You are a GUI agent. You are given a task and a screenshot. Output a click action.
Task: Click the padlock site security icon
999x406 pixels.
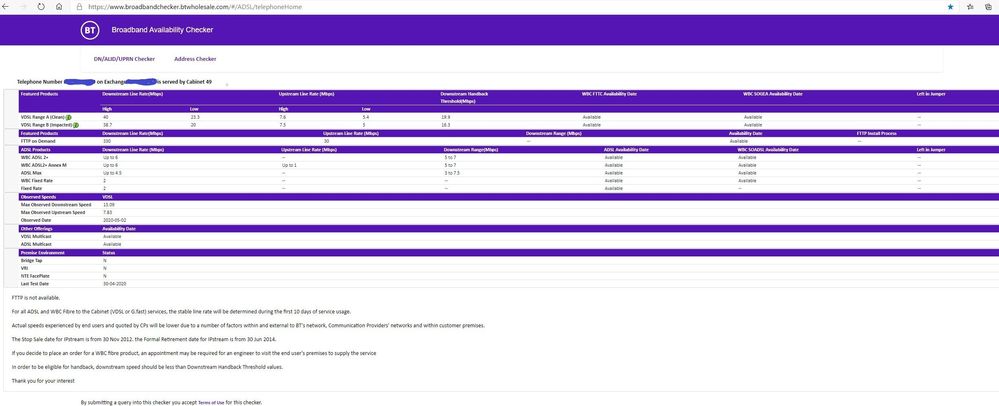(79, 6)
